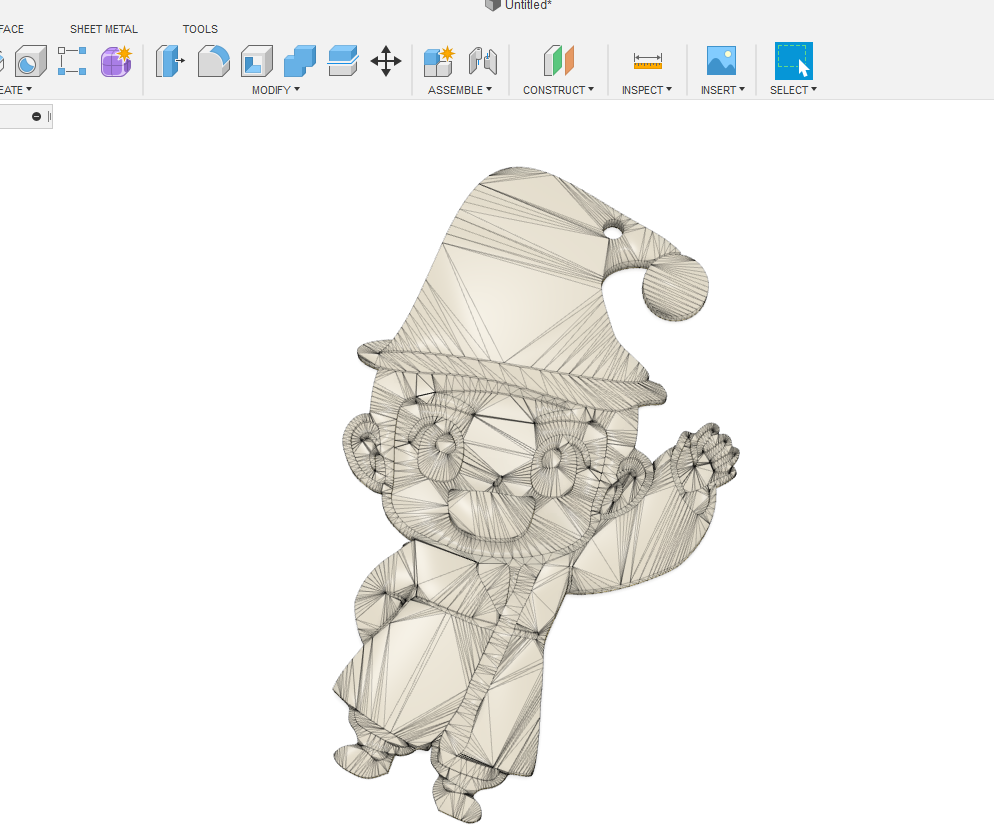
Task: Select the Split Body tool icon
Action: 343,61
